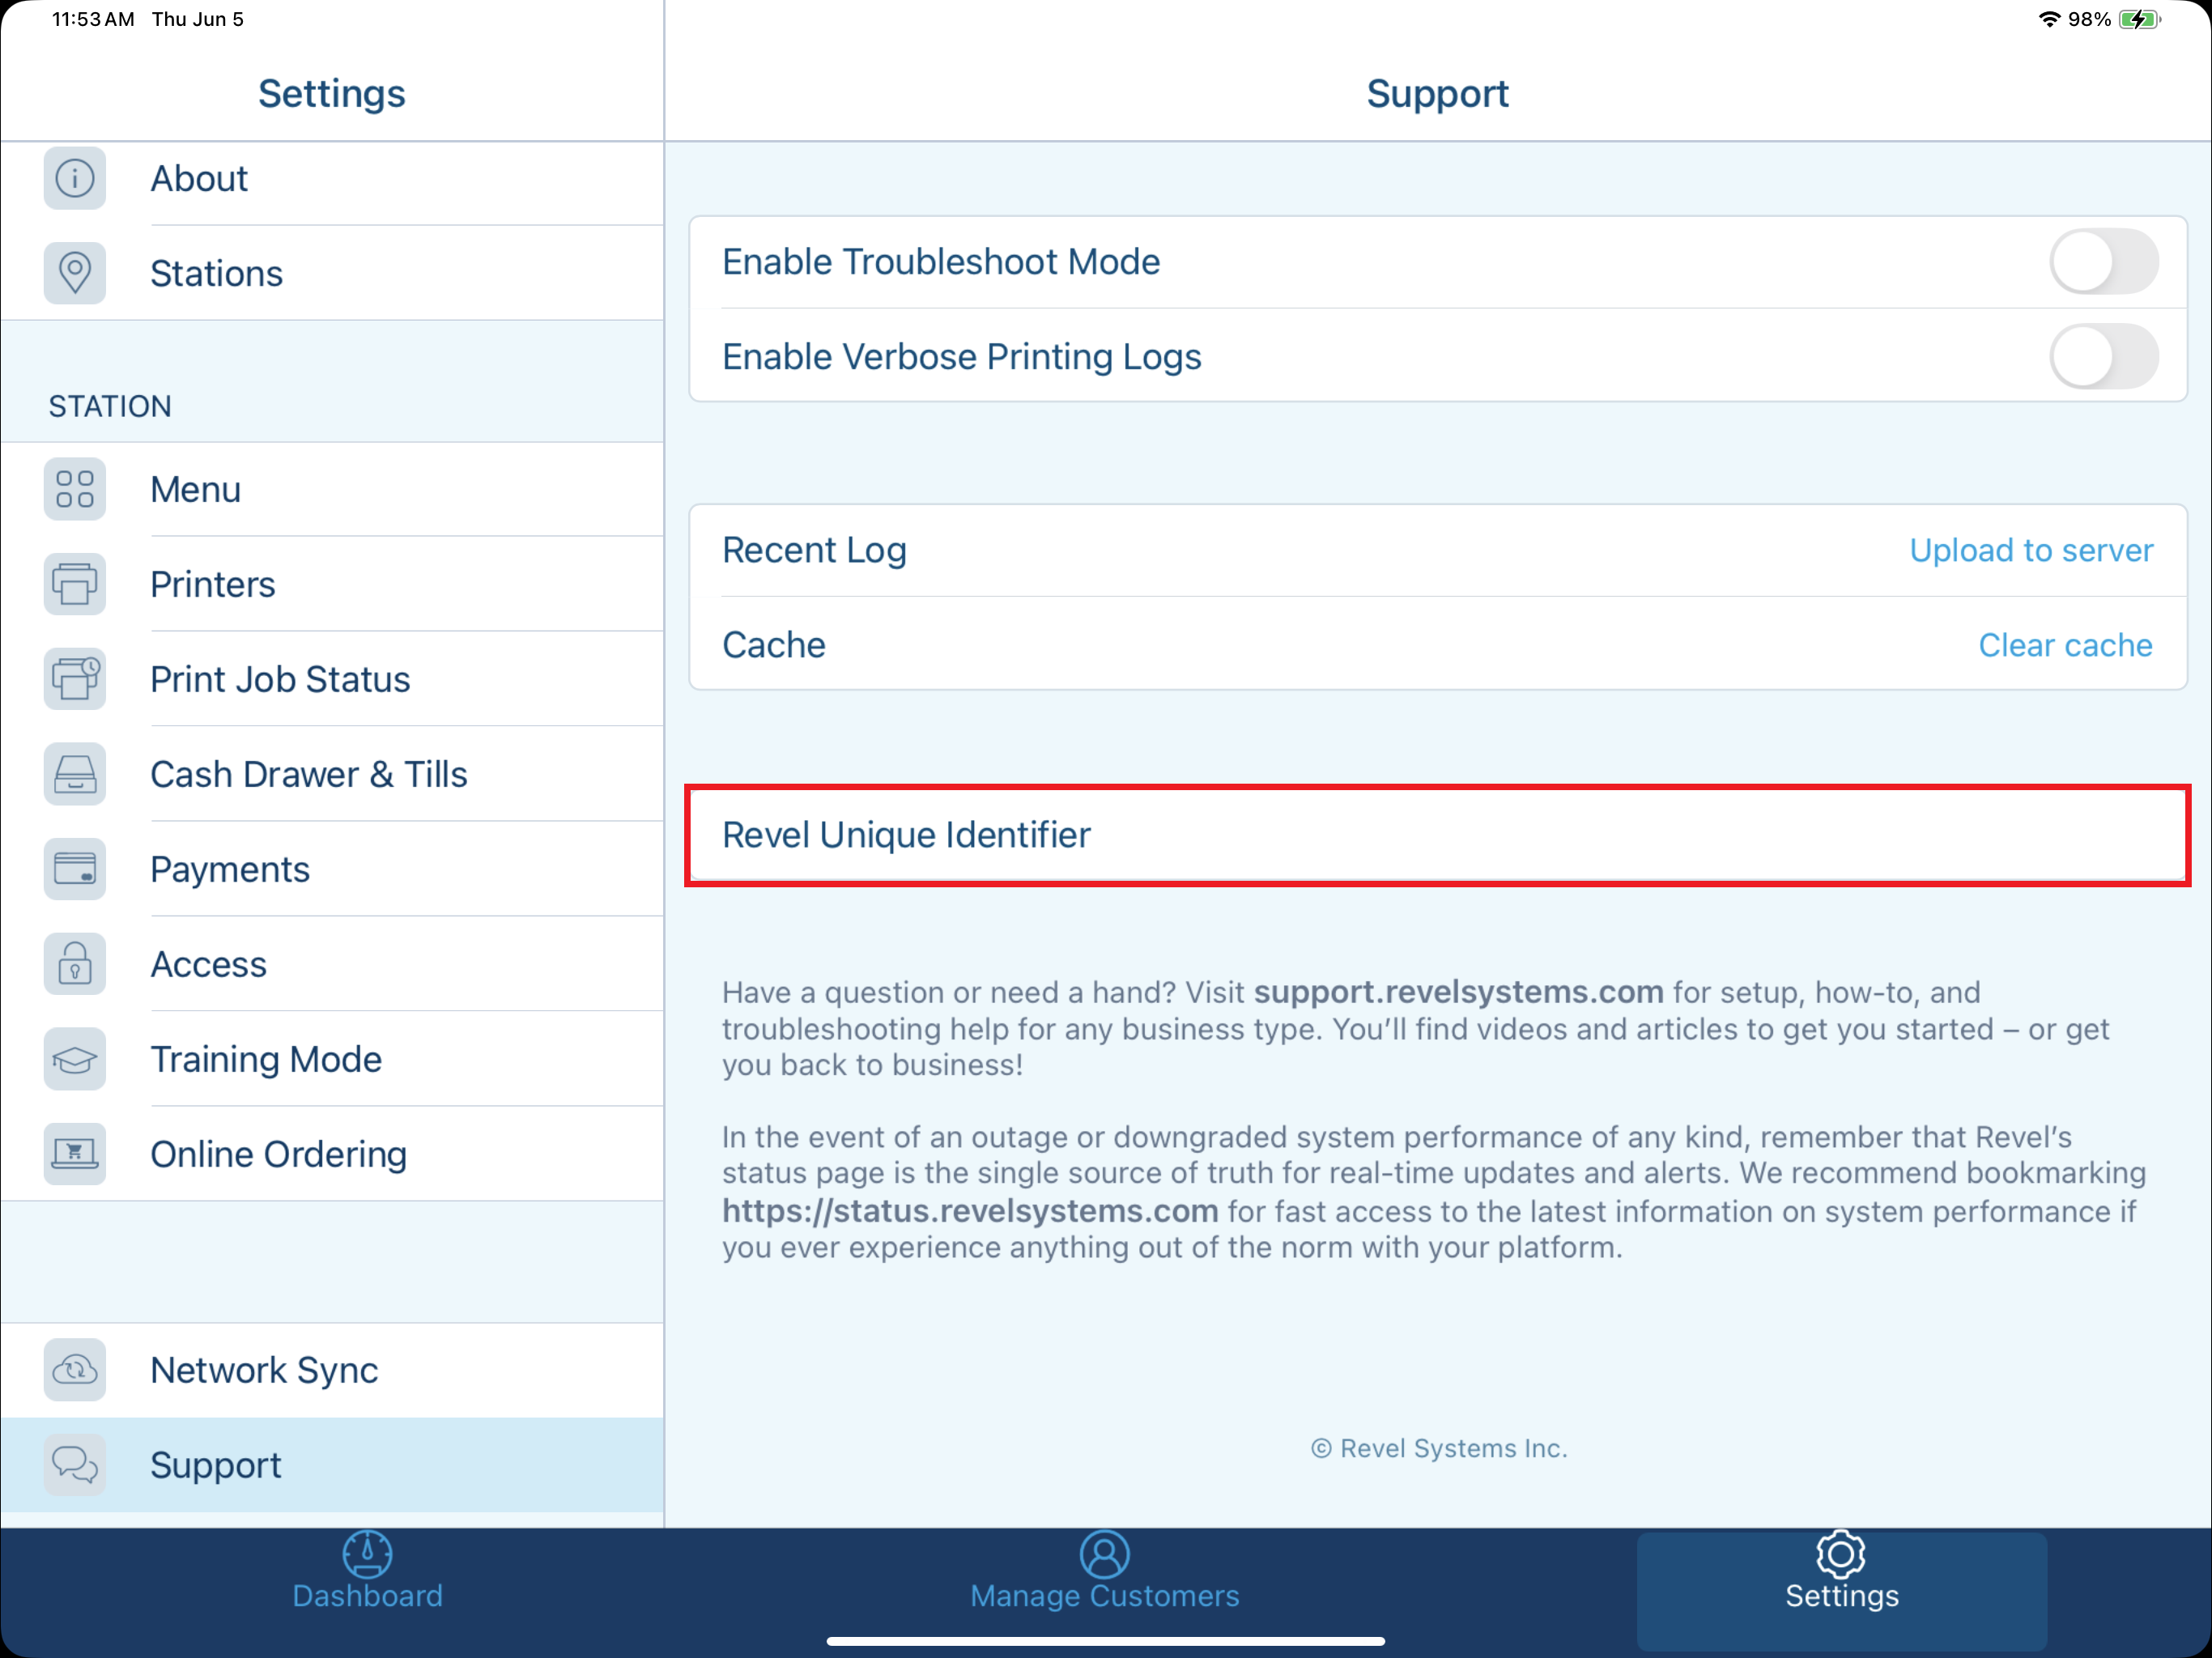Select Support in the sidebar

click(332, 1465)
